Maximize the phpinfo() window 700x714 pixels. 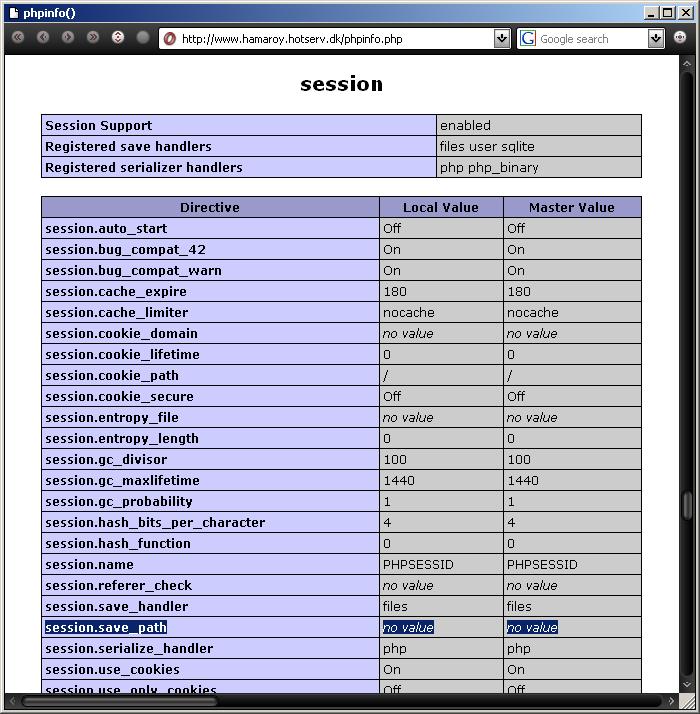668,13
